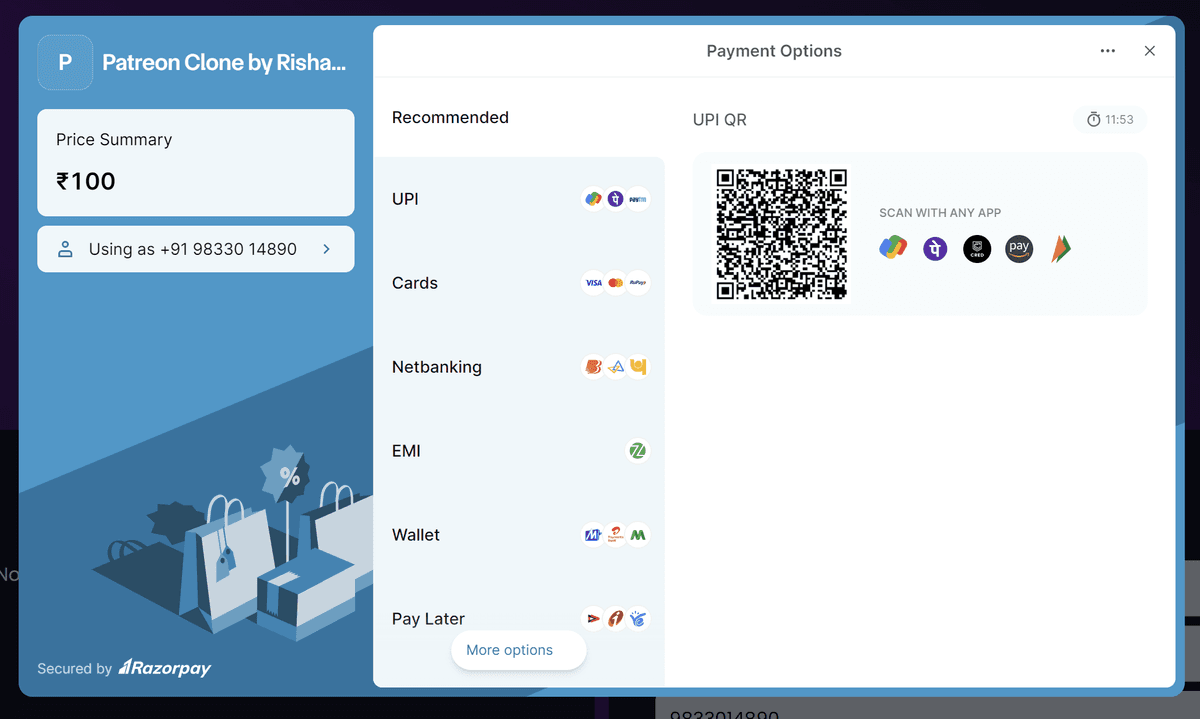1200x719 pixels.
Task: Click the Mastercard logo in the Cards row
Action: [616, 283]
